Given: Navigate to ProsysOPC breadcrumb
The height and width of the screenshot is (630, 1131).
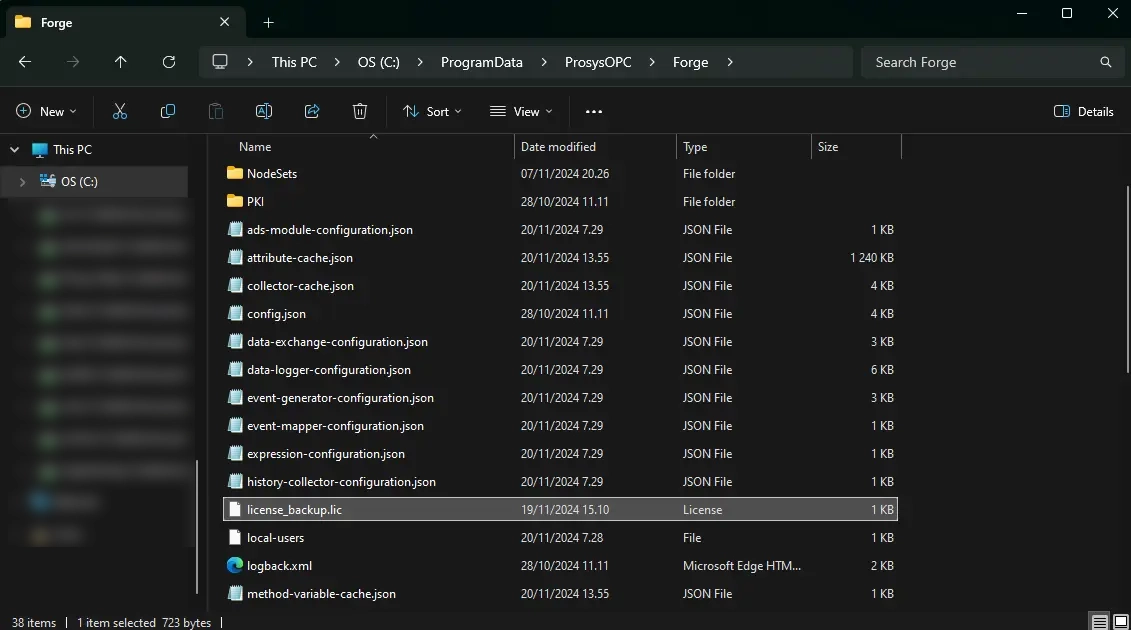Looking at the screenshot, I should [x=598, y=62].
